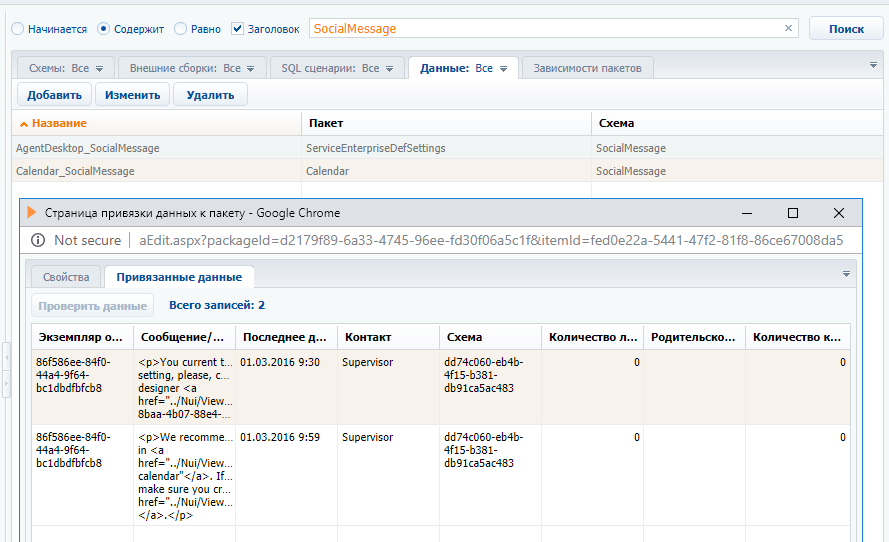Maximize the data binding popup window

click(x=792, y=213)
